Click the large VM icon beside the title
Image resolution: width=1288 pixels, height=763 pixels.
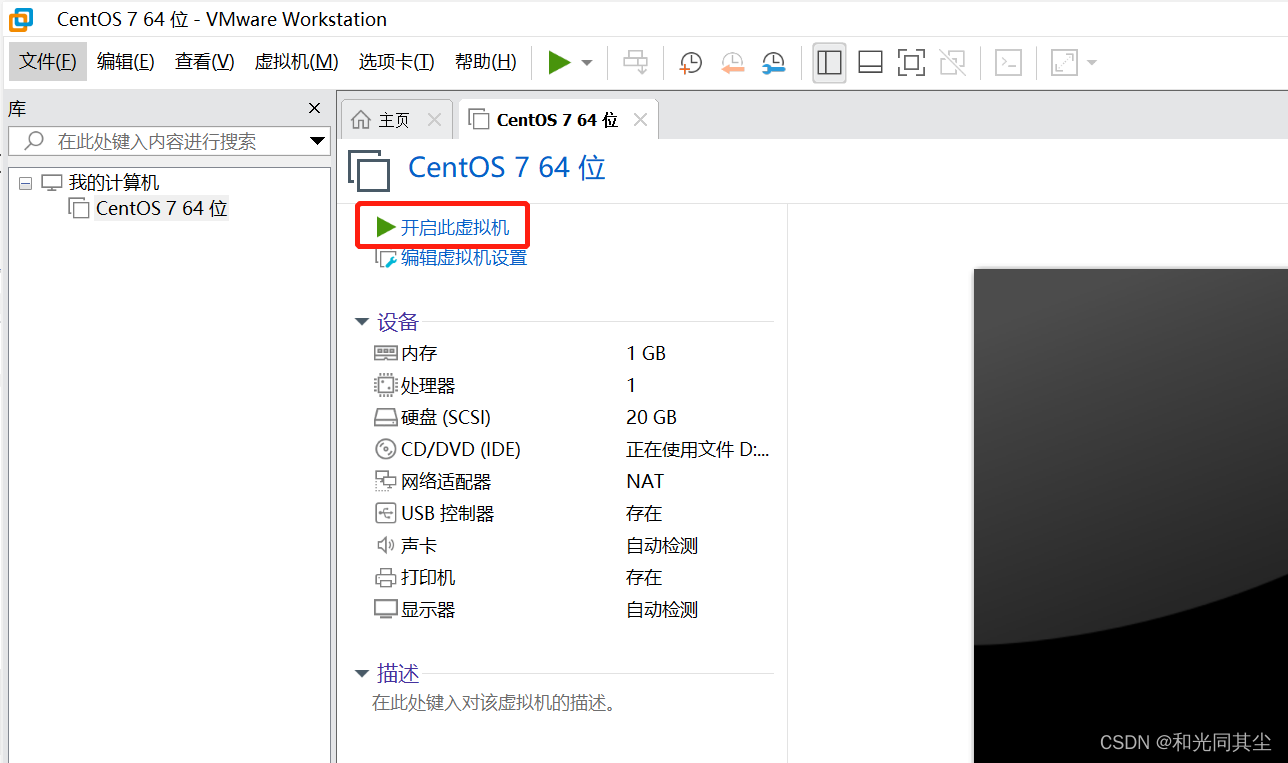[x=369, y=169]
